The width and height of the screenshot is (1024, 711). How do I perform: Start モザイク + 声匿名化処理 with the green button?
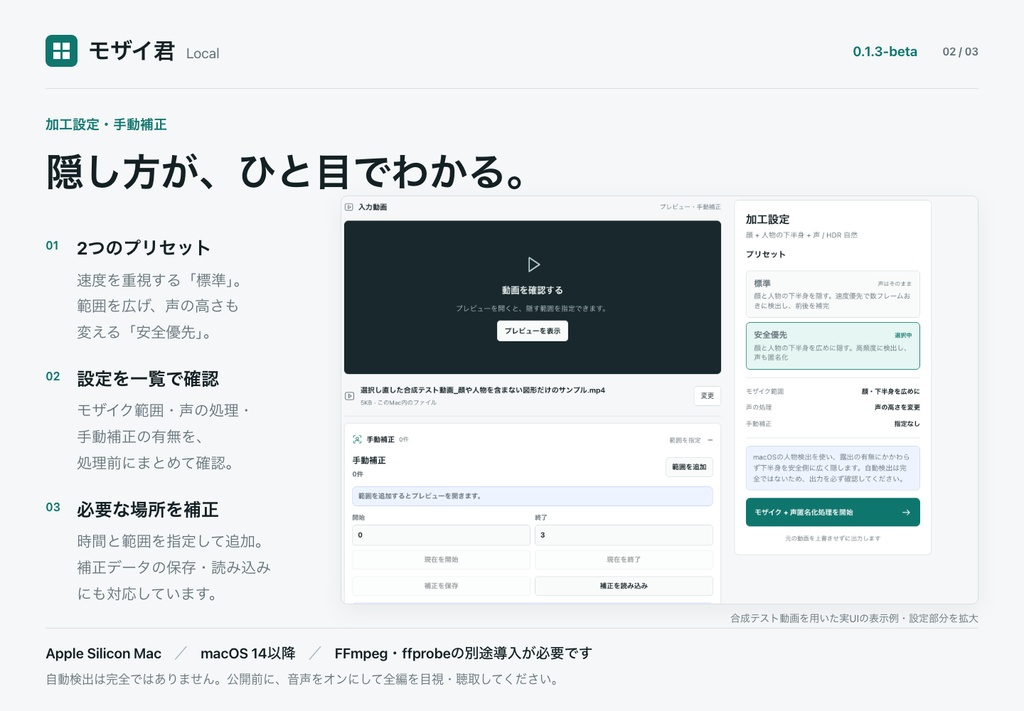[833, 513]
